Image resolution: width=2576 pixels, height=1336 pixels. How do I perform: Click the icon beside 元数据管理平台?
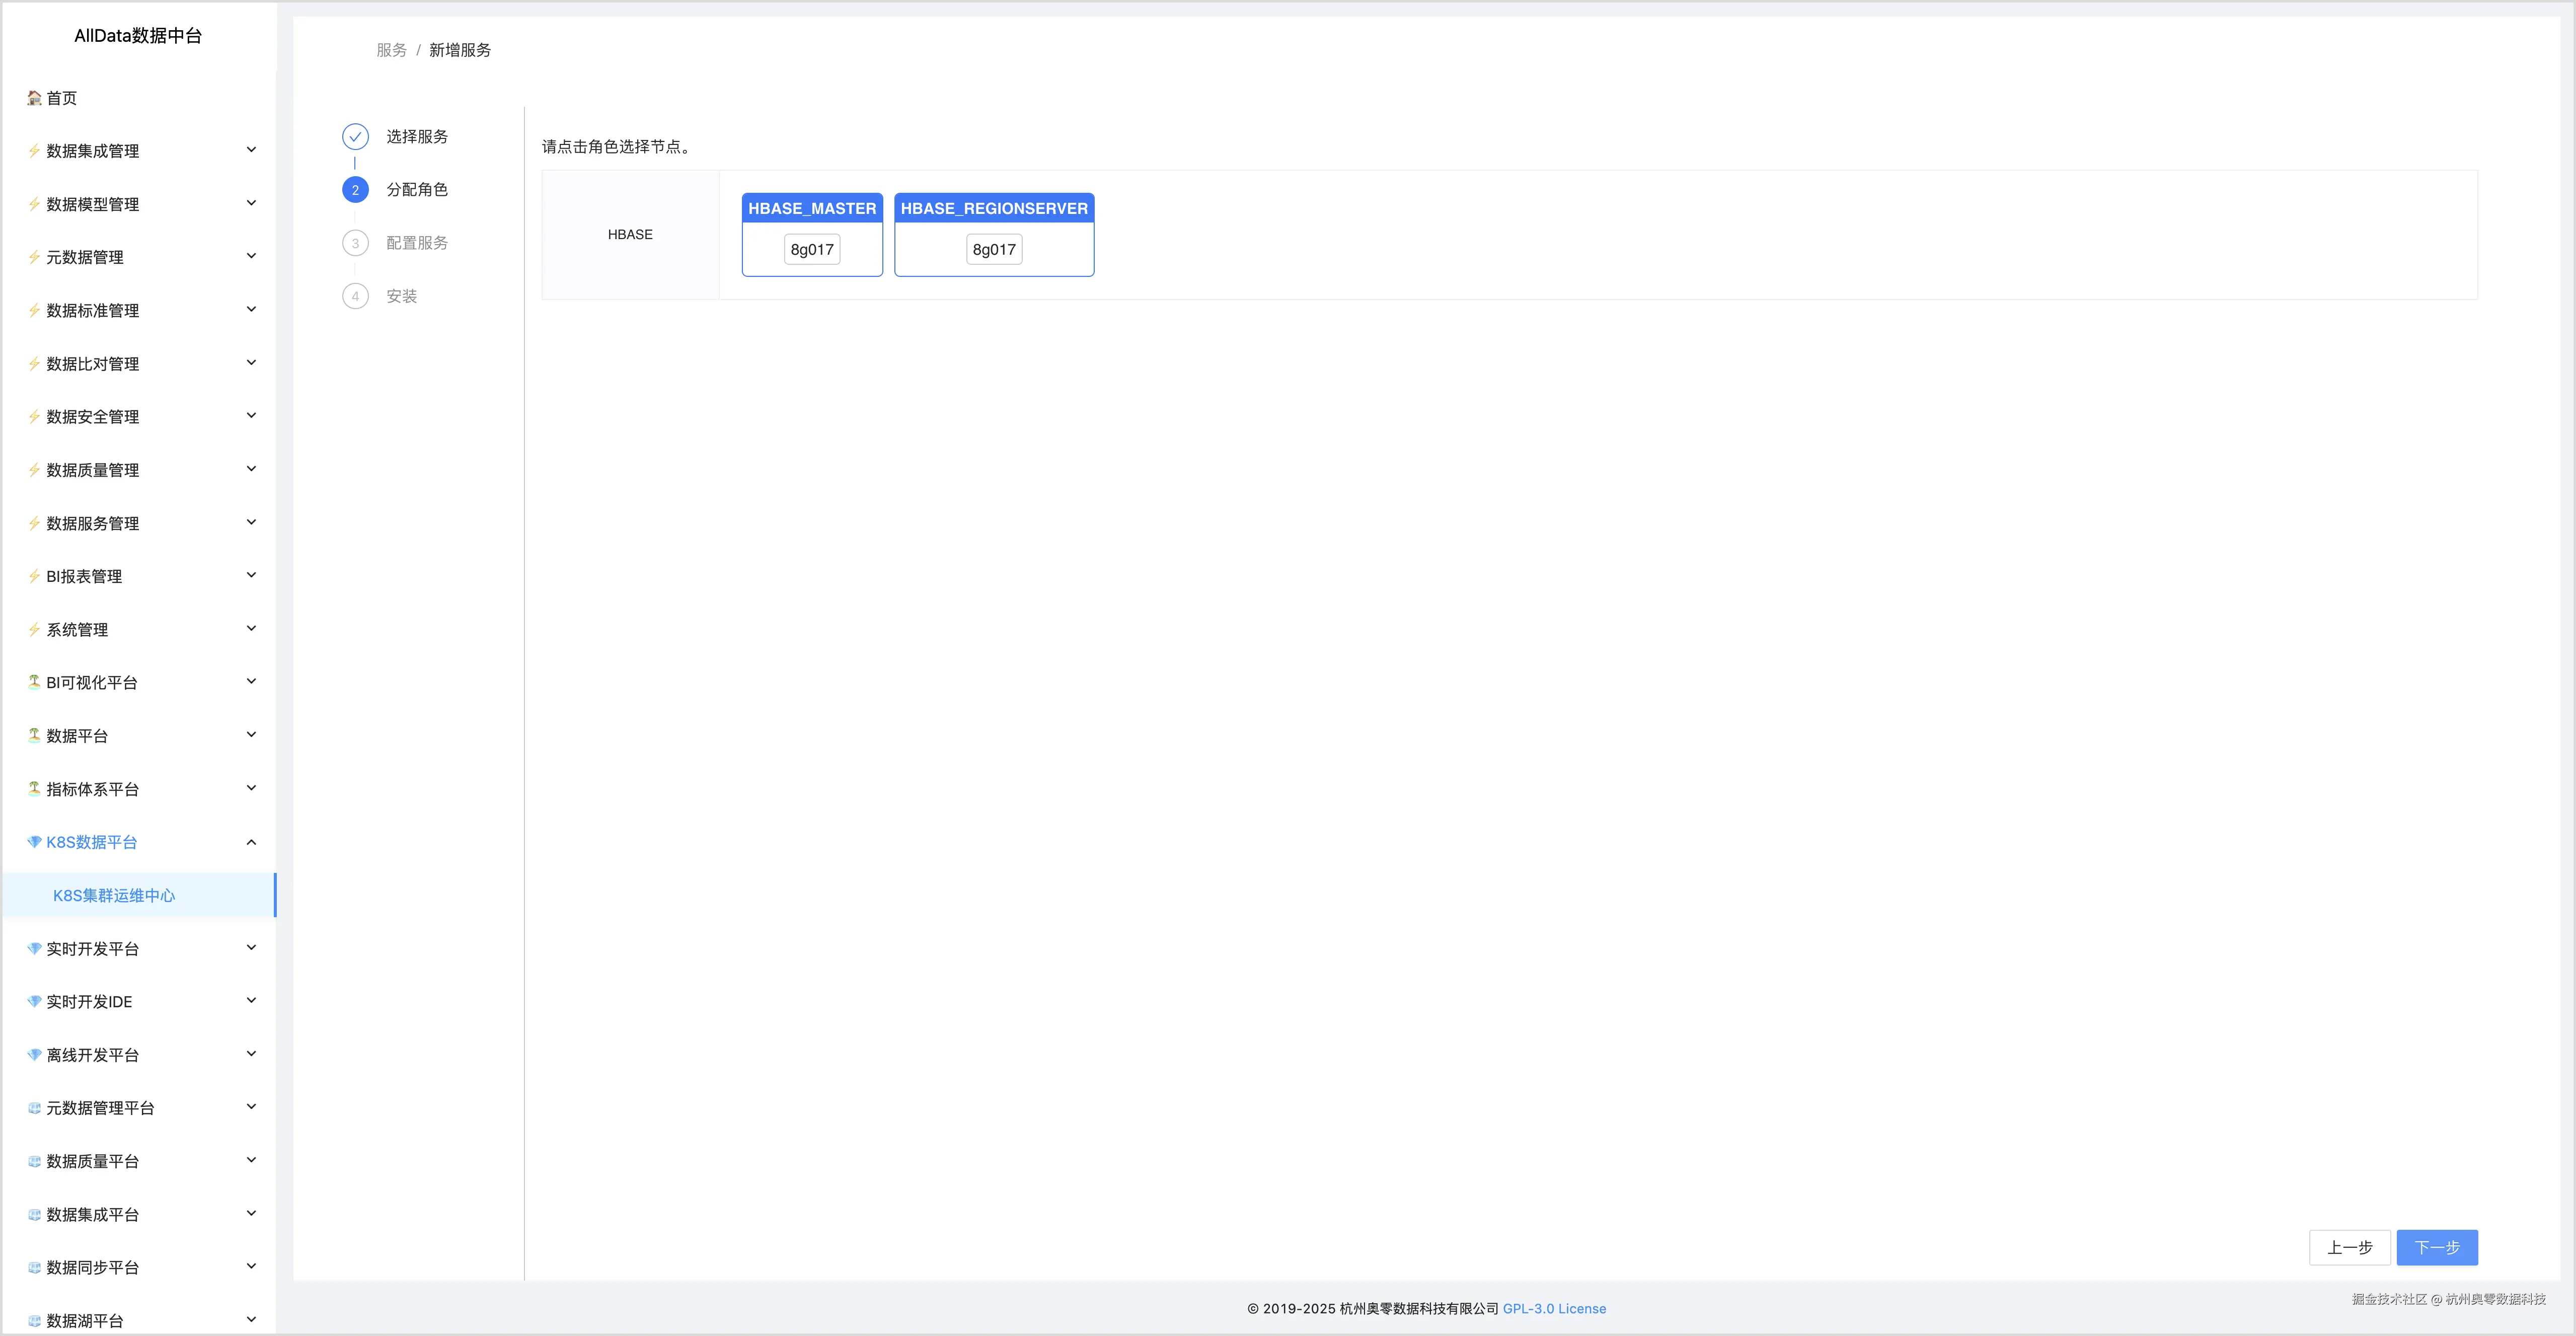tap(34, 1108)
